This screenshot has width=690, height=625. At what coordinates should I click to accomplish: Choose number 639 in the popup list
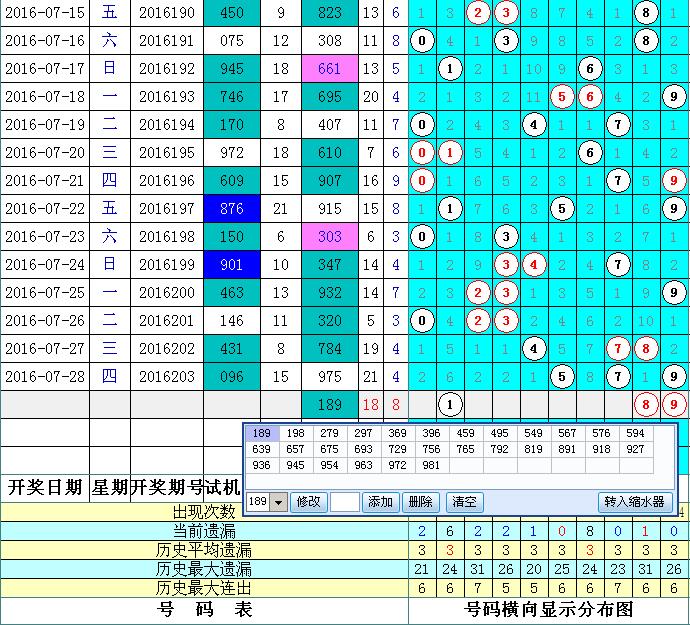tap(261, 449)
